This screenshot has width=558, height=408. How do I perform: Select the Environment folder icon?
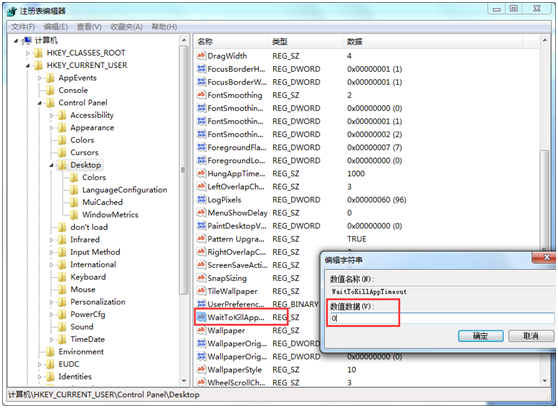pos(51,352)
